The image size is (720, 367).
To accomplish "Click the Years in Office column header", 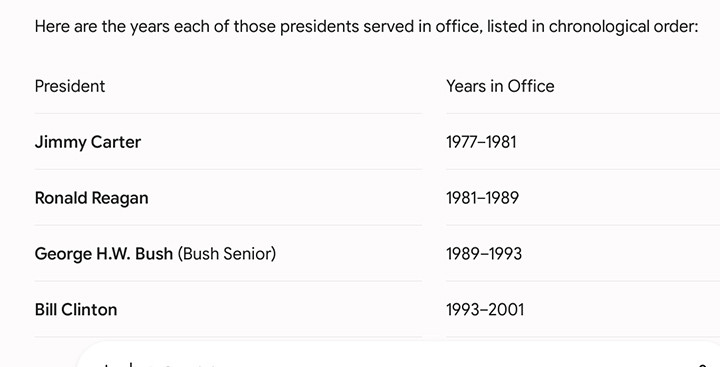I will [500, 86].
